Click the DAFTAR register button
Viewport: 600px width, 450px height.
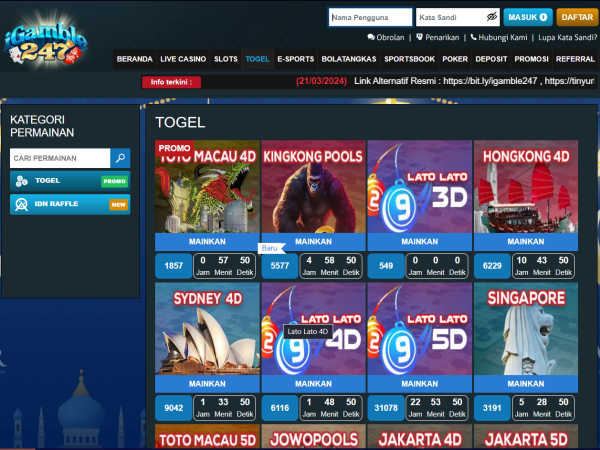point(577,17)
